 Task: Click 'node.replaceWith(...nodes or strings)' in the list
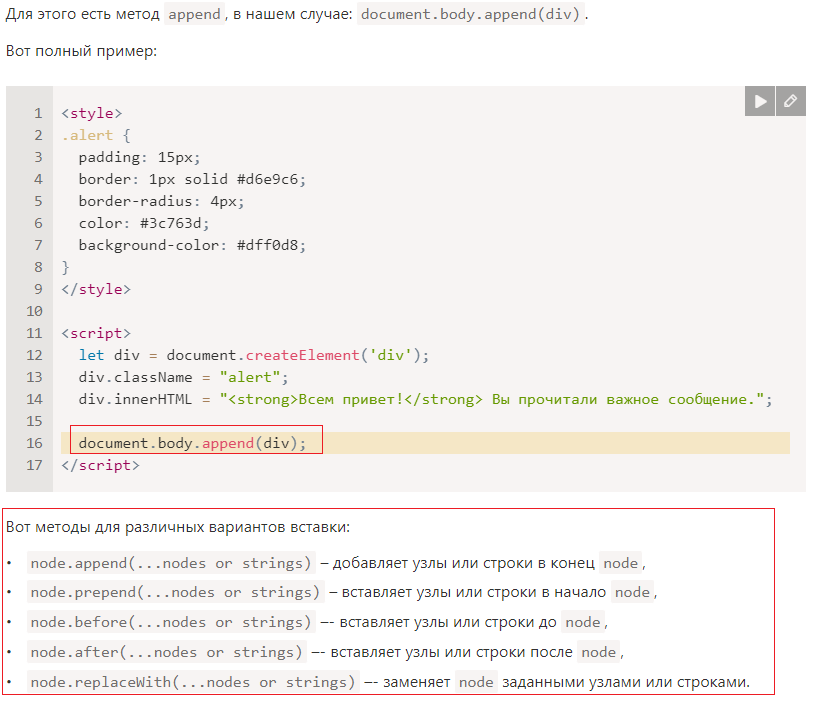[x=194, y=682]
